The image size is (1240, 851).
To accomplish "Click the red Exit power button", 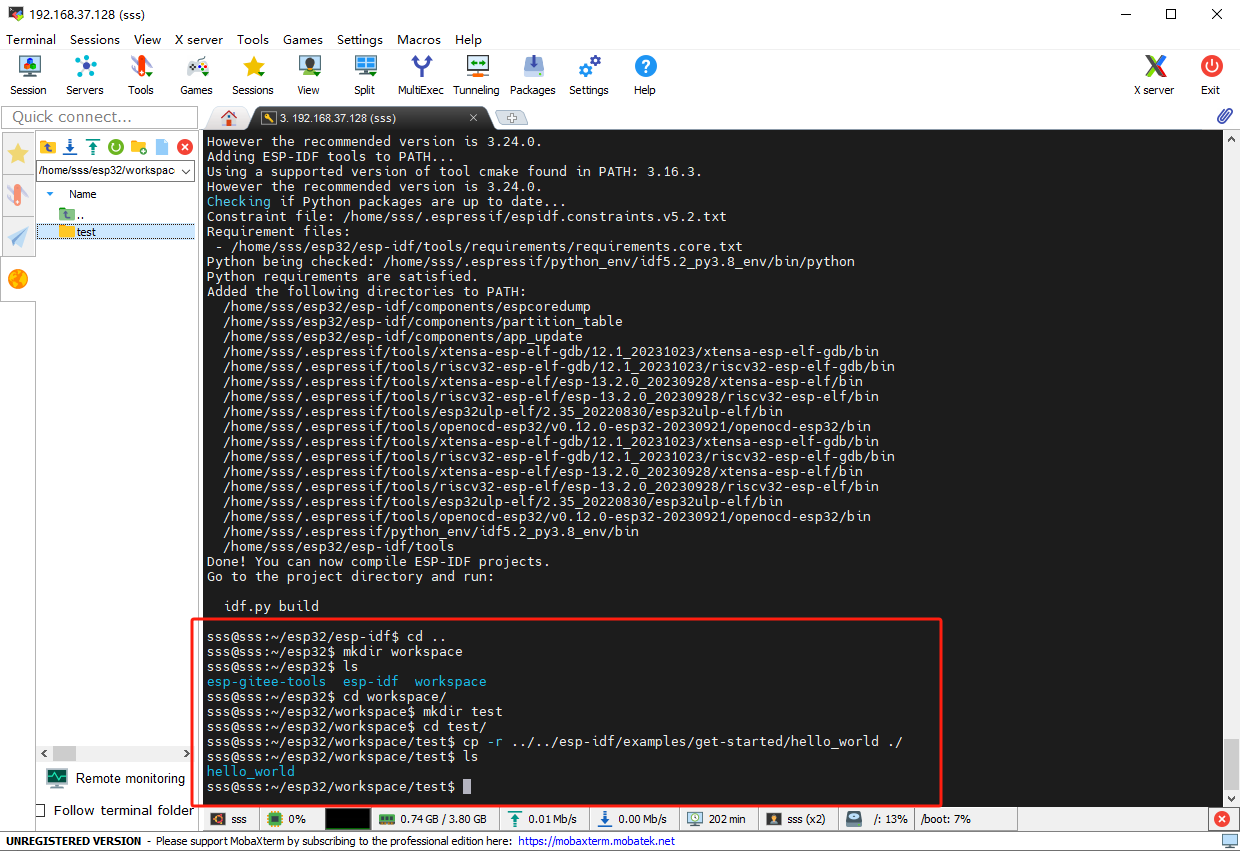I will click(1211, 76).
